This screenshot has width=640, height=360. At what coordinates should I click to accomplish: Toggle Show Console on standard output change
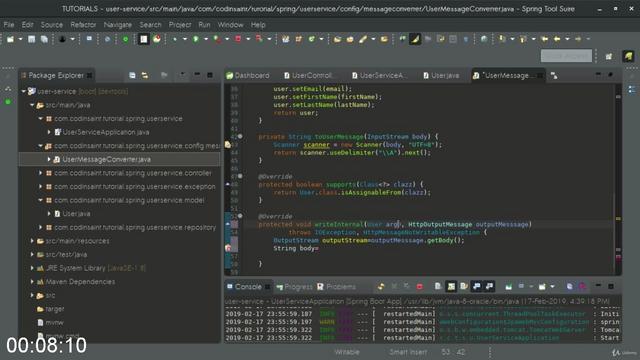coord(477,287)
